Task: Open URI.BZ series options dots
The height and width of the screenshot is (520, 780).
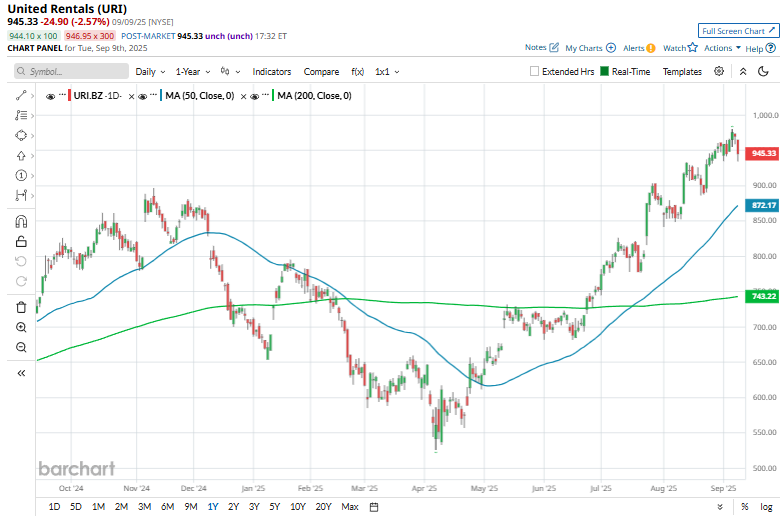Action: point(62,95)
